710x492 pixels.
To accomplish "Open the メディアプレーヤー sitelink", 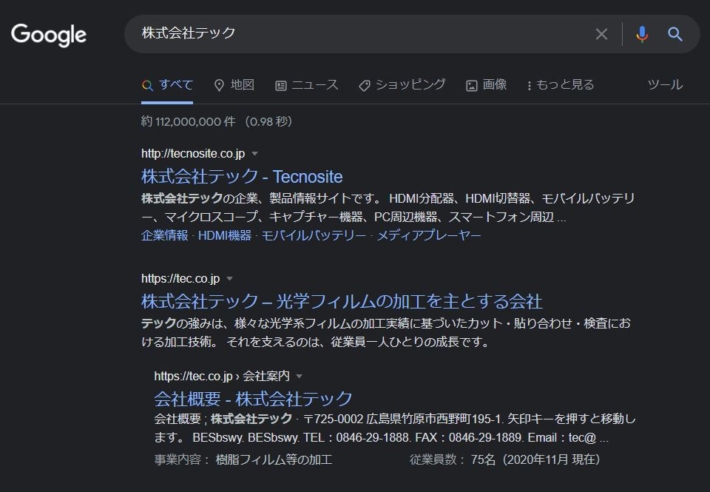I will (429, 235).
